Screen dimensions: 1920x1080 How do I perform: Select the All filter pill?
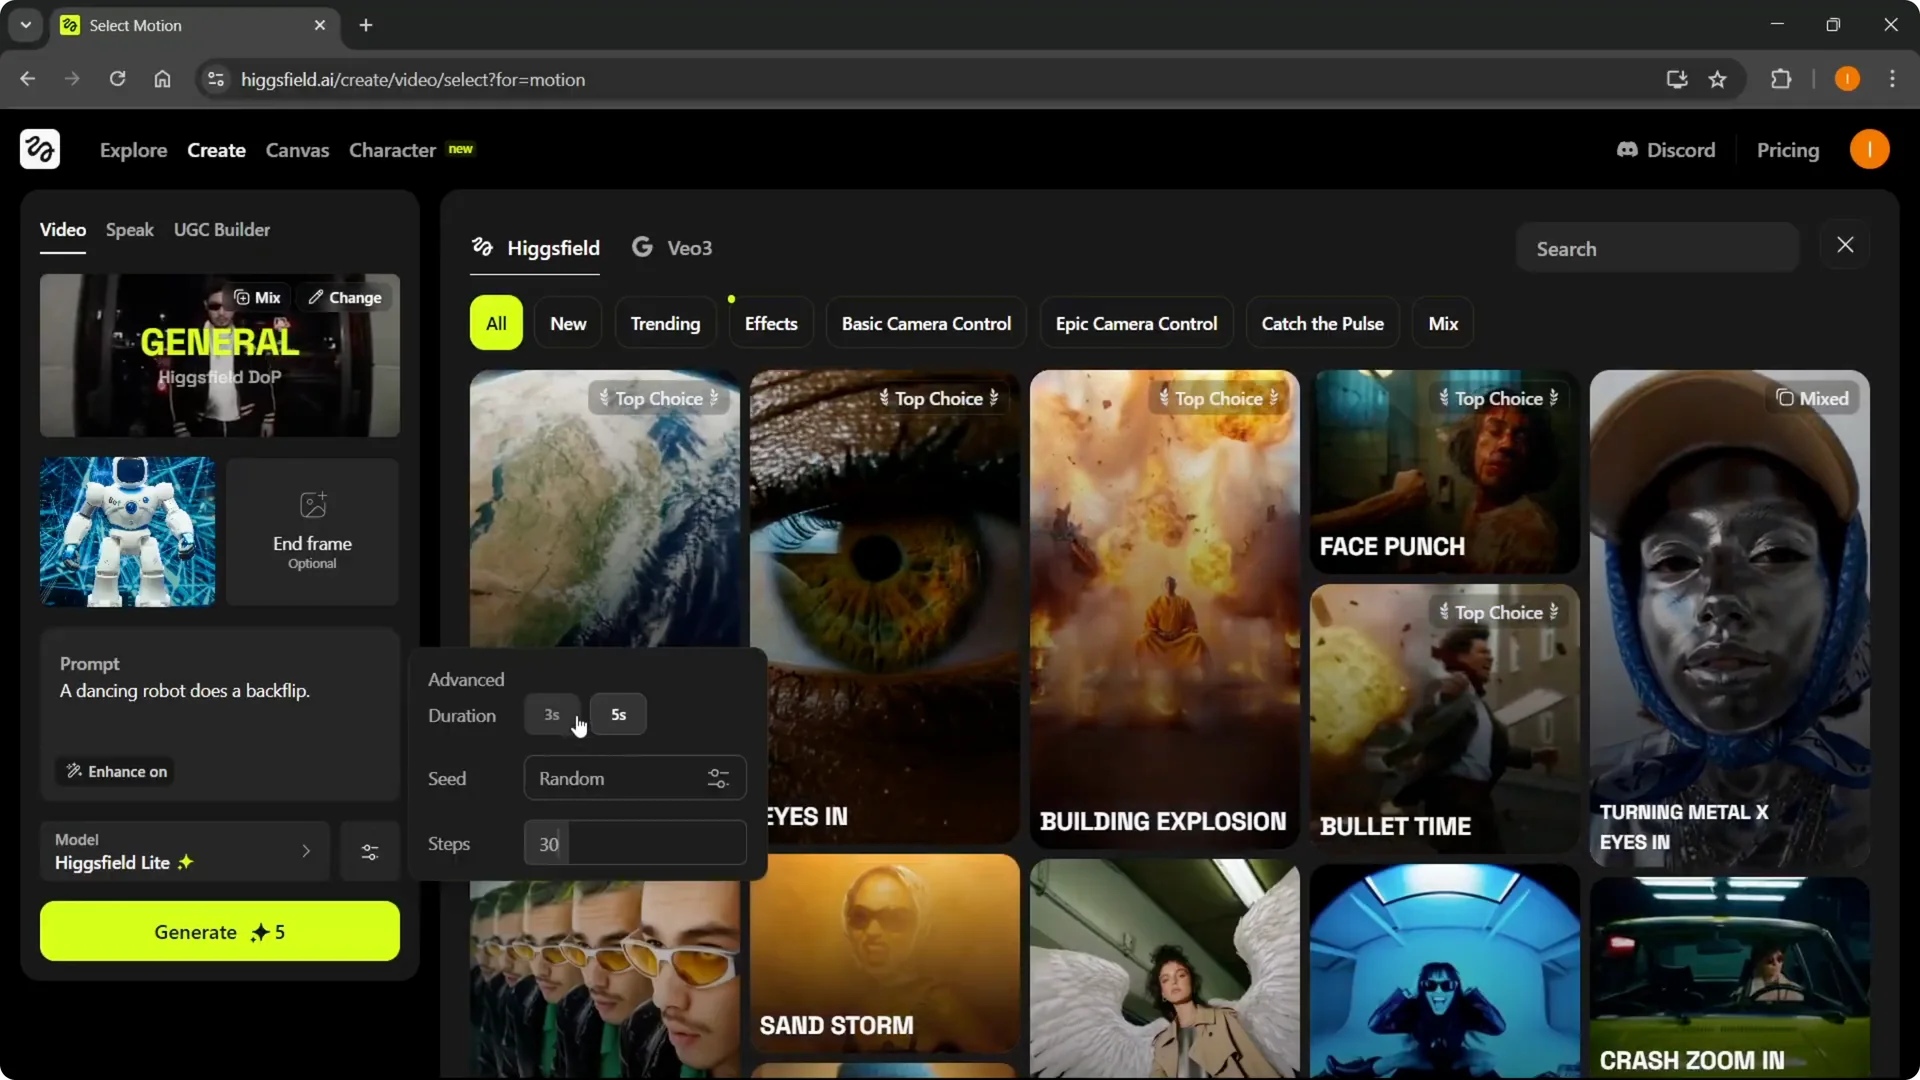(x=496, y=322)
